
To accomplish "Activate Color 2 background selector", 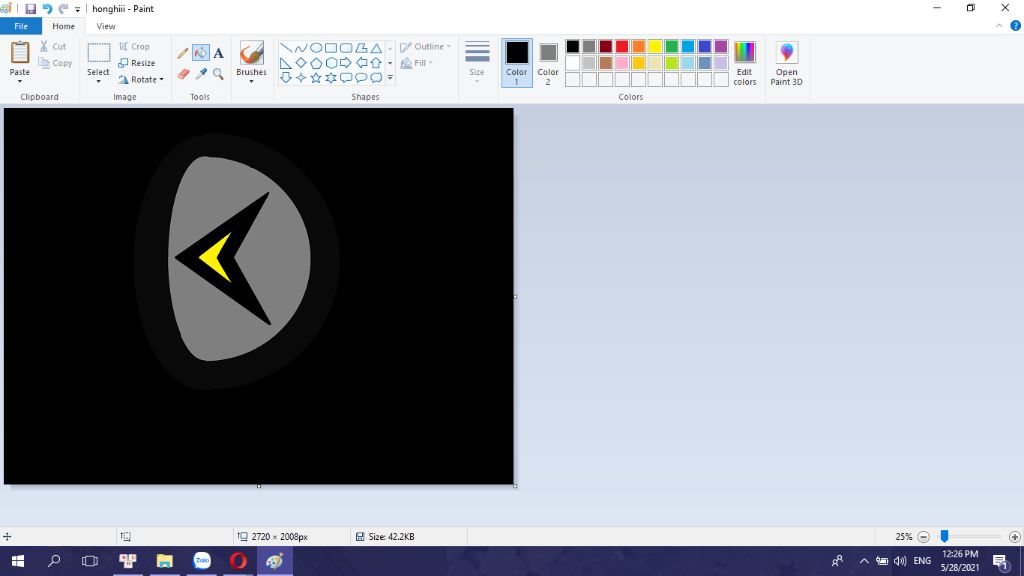I will [548, 63].
